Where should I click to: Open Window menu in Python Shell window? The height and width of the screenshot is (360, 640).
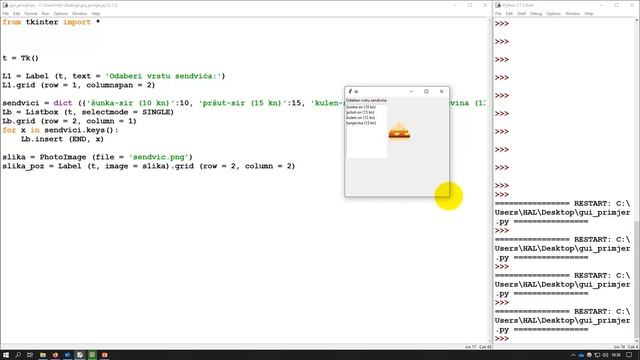click(x=572, y=13)
